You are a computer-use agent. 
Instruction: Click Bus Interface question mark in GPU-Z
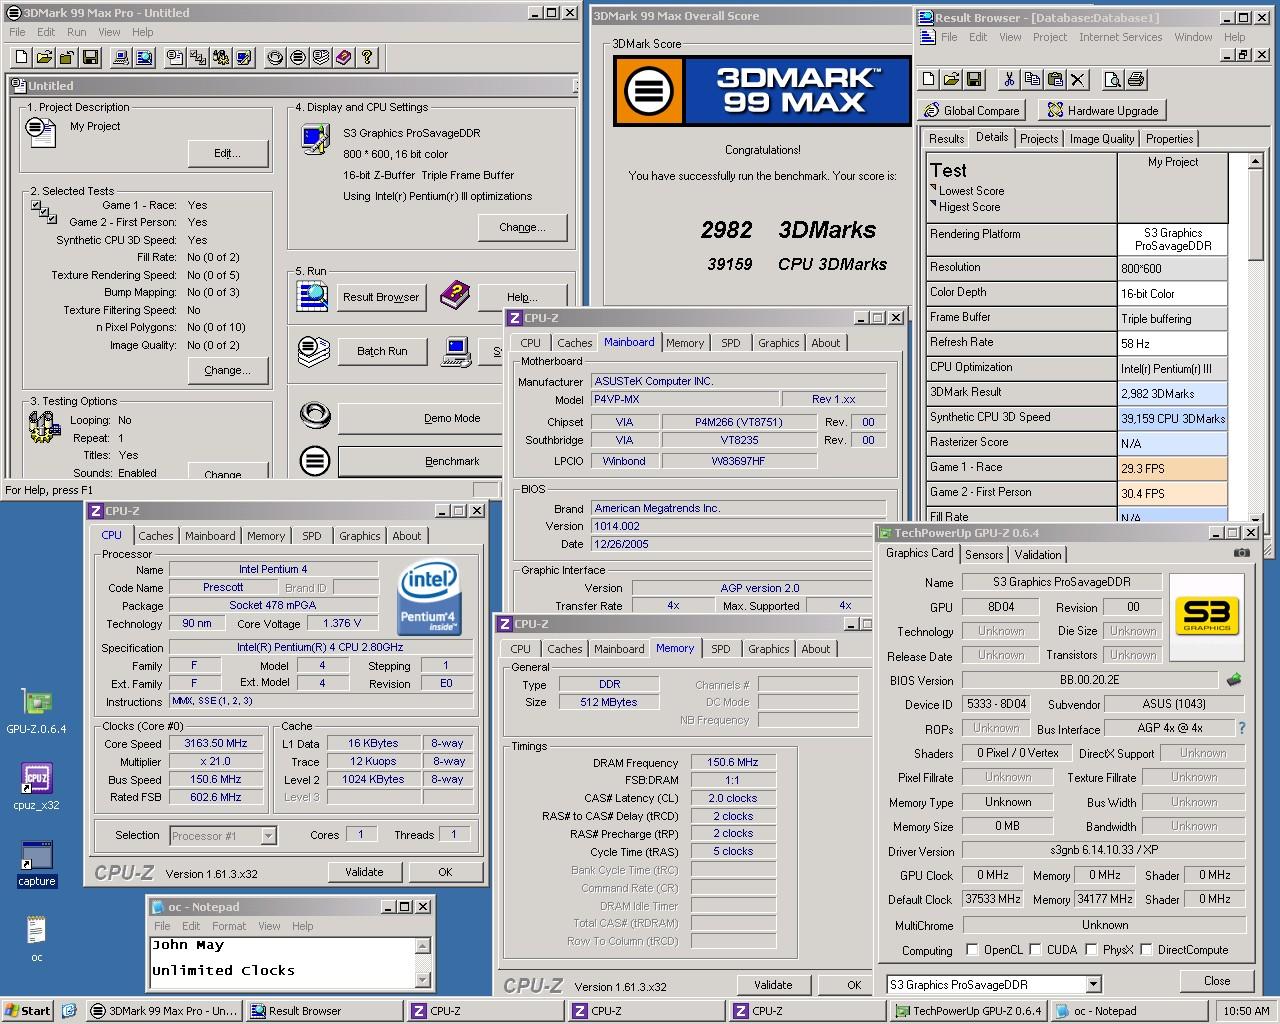[x=1242, y=728]
